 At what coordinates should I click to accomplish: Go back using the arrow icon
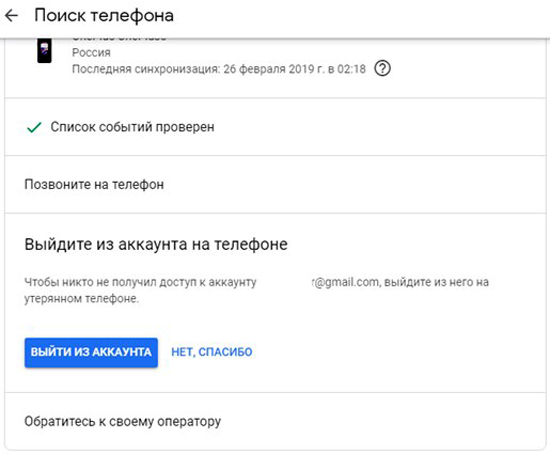(x=11, y=16)
